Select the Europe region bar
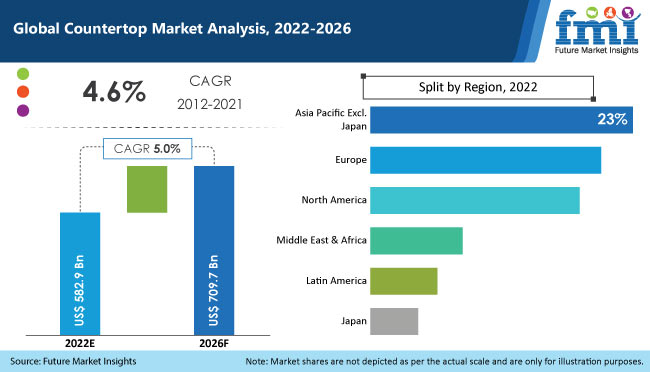This screenshot has height=372, width=650. tap(485, 160)
